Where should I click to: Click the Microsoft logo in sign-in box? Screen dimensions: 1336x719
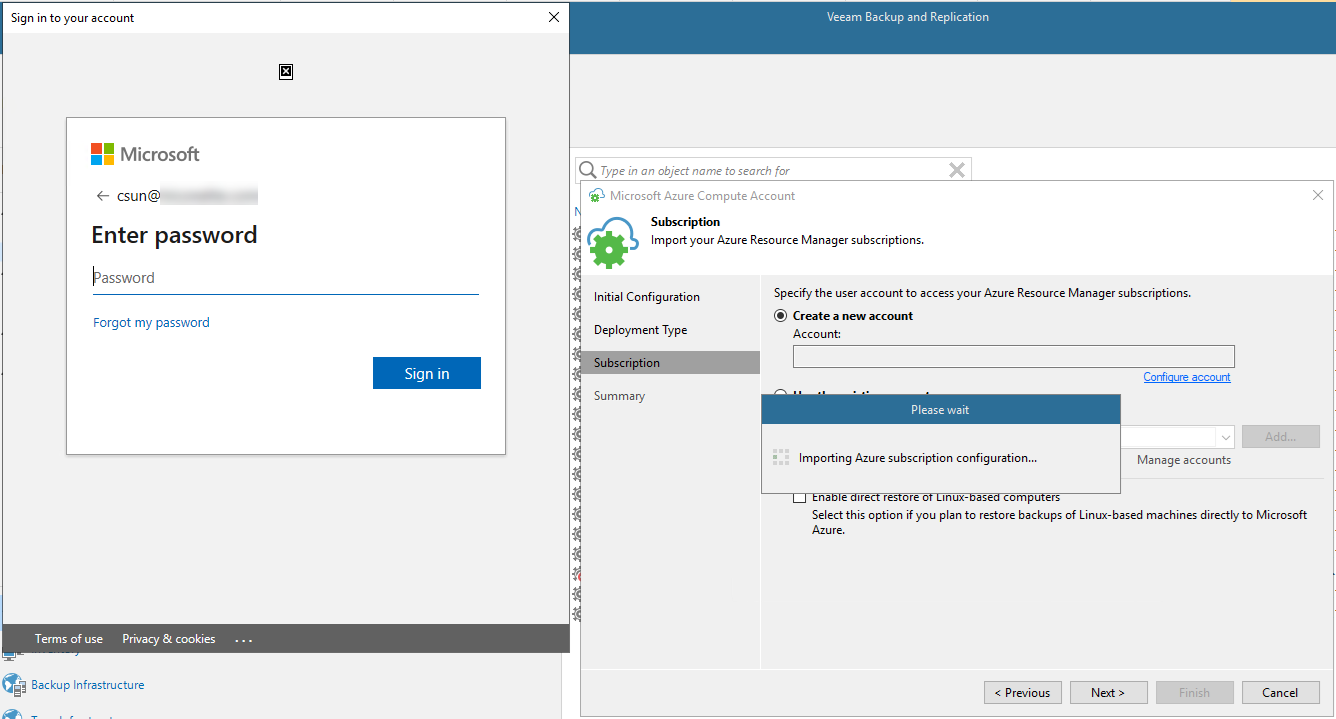tap(145, 154)
